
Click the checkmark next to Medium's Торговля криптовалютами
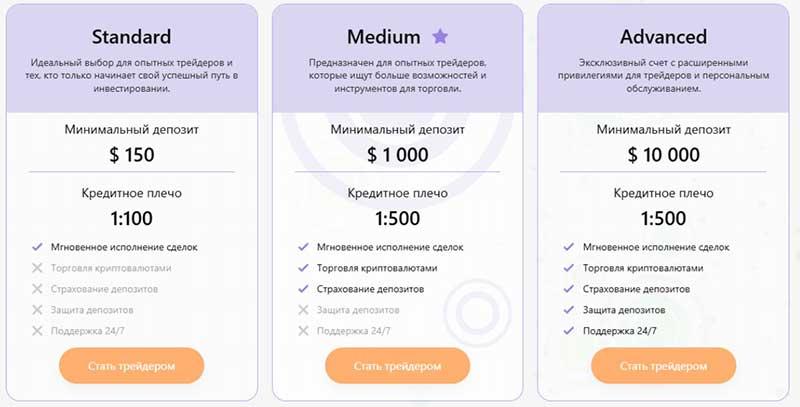coord(303,268)
